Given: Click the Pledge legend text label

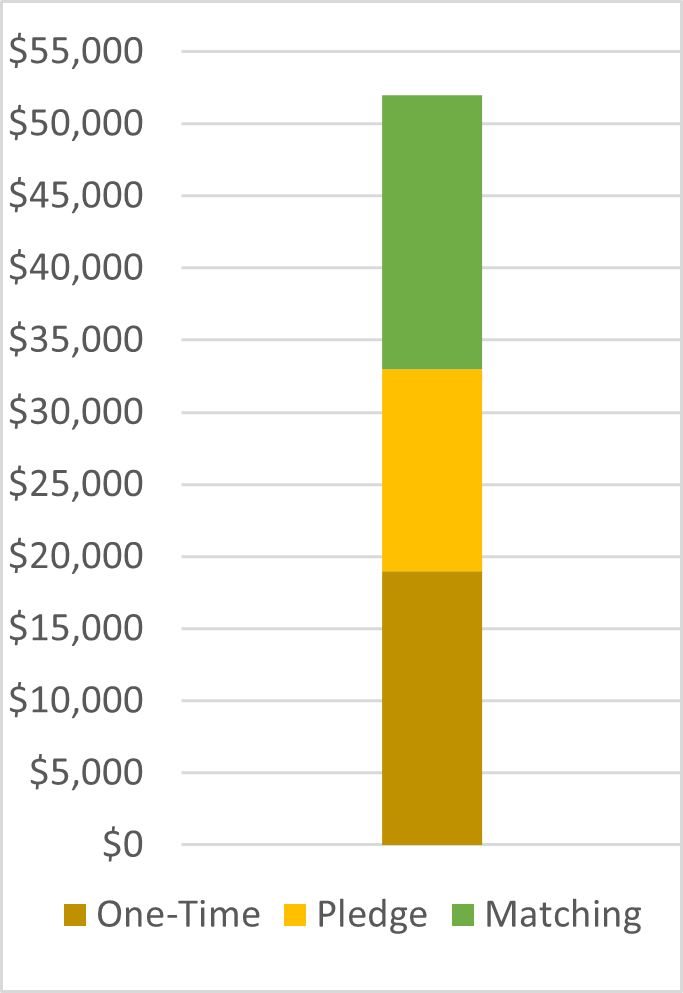Looking at the screenshot, I should pos(372,915).
